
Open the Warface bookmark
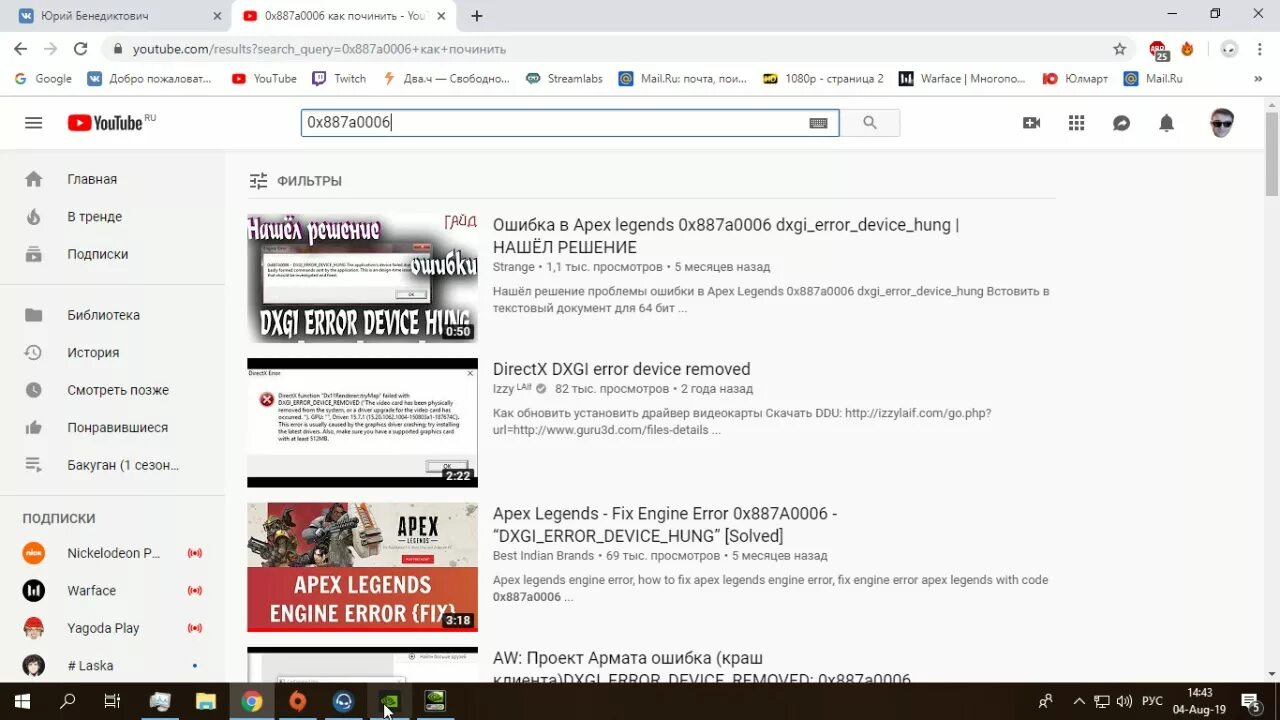[x=962, y=78]
